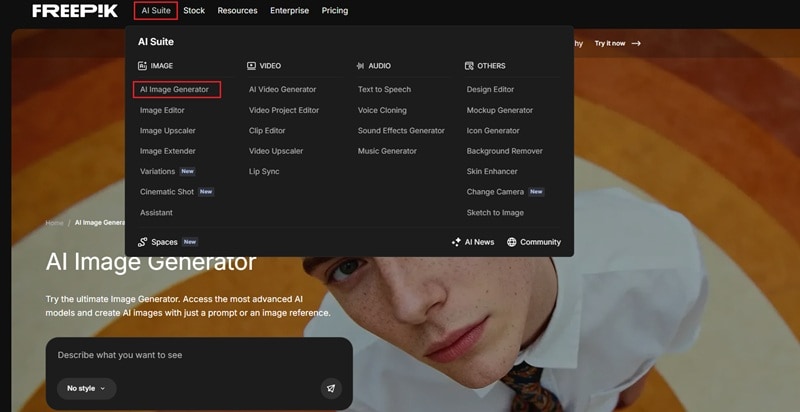
Task: Click the Image category icon
Action: tap(142, 66)
